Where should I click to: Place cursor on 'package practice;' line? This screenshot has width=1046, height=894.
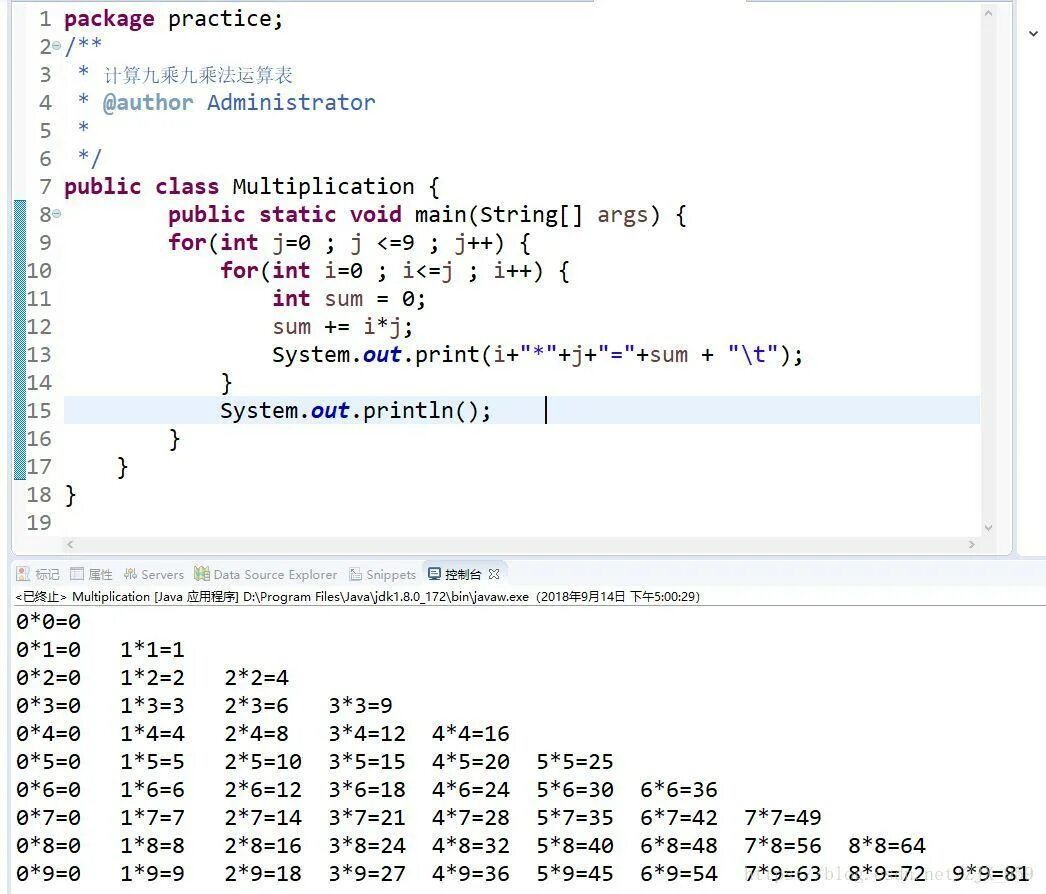[173, 19]
